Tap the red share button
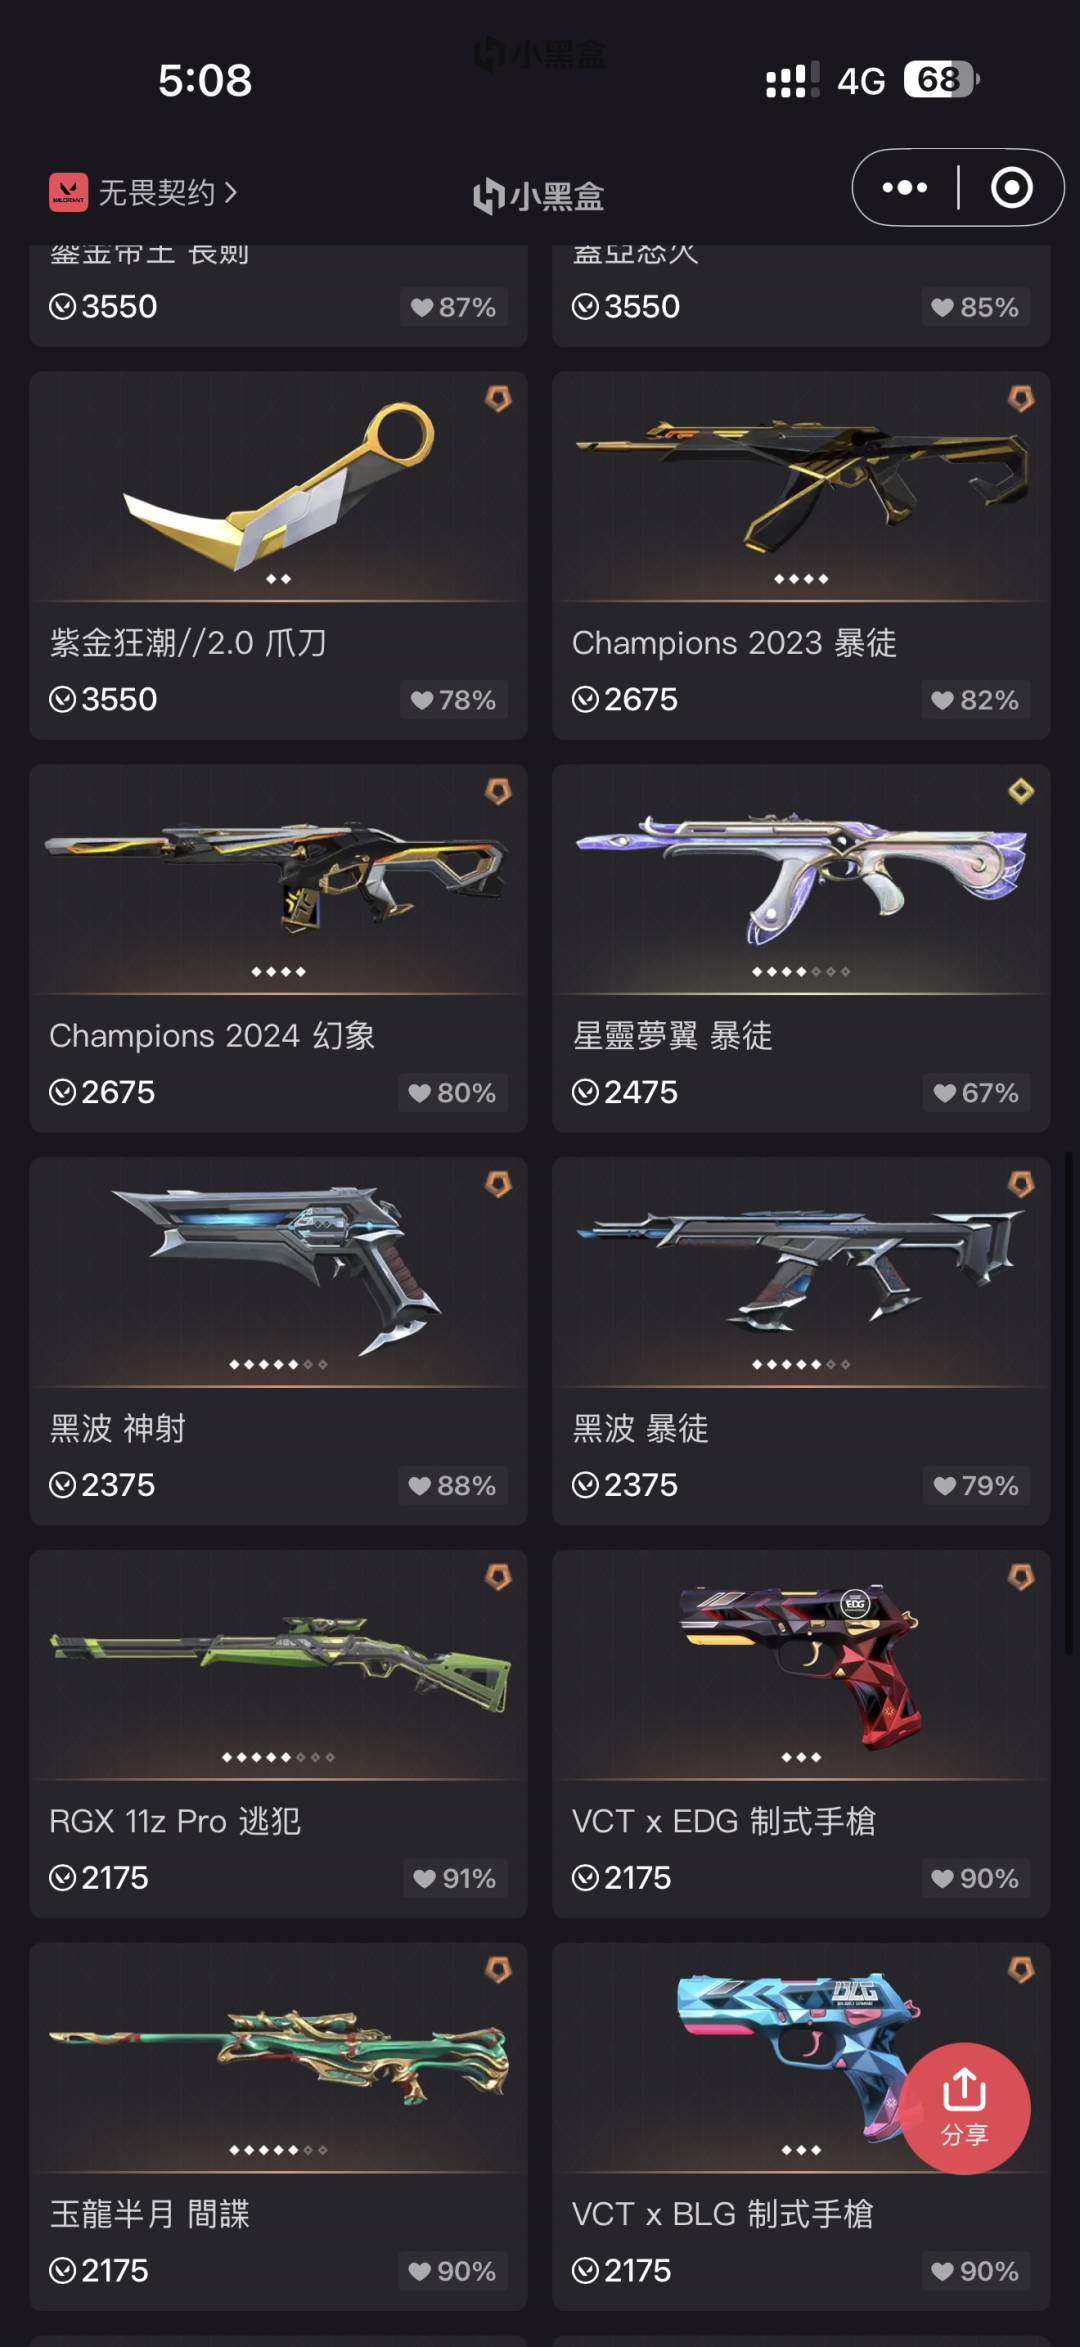Viewport: 1080px width, 2347px height. (x=964, y=2108)
